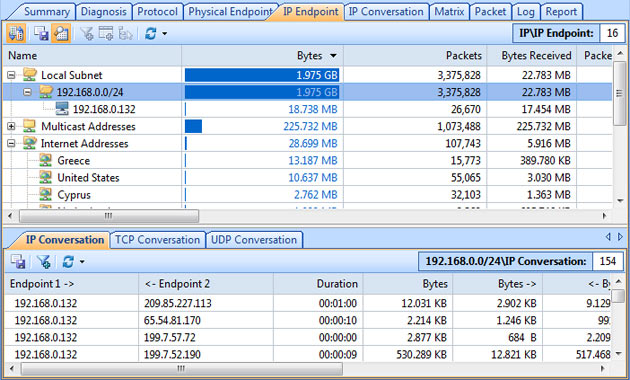The image size is (630, 380).
Task: Select the conversation row with 199.7.57.72
Action: click(x=307, y=337)
